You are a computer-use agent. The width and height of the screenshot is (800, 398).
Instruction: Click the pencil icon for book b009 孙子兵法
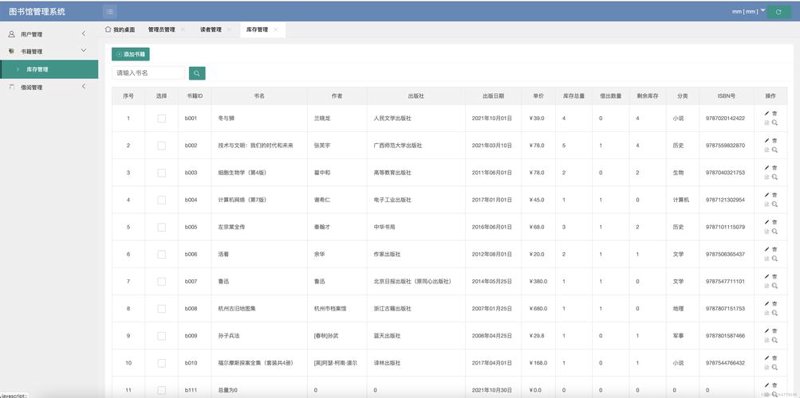pos(767,331)
